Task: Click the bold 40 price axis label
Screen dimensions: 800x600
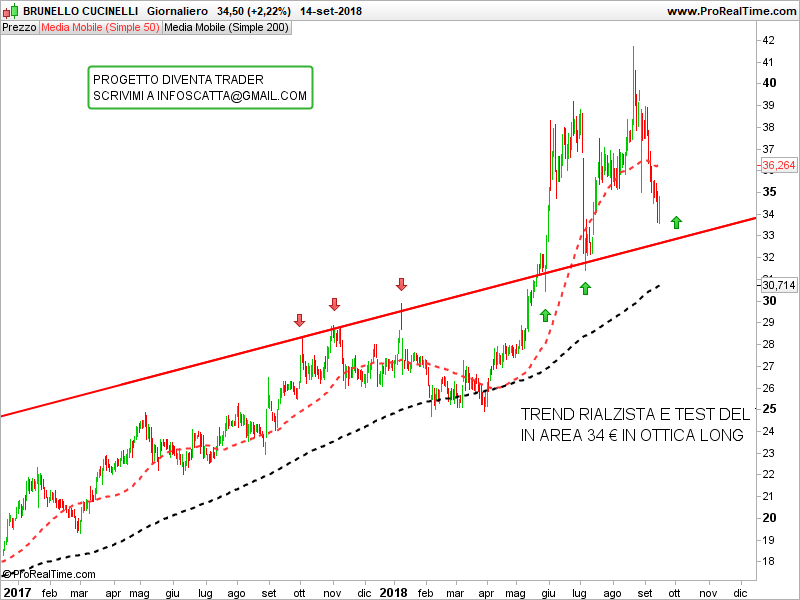Action: coord(769,83)
